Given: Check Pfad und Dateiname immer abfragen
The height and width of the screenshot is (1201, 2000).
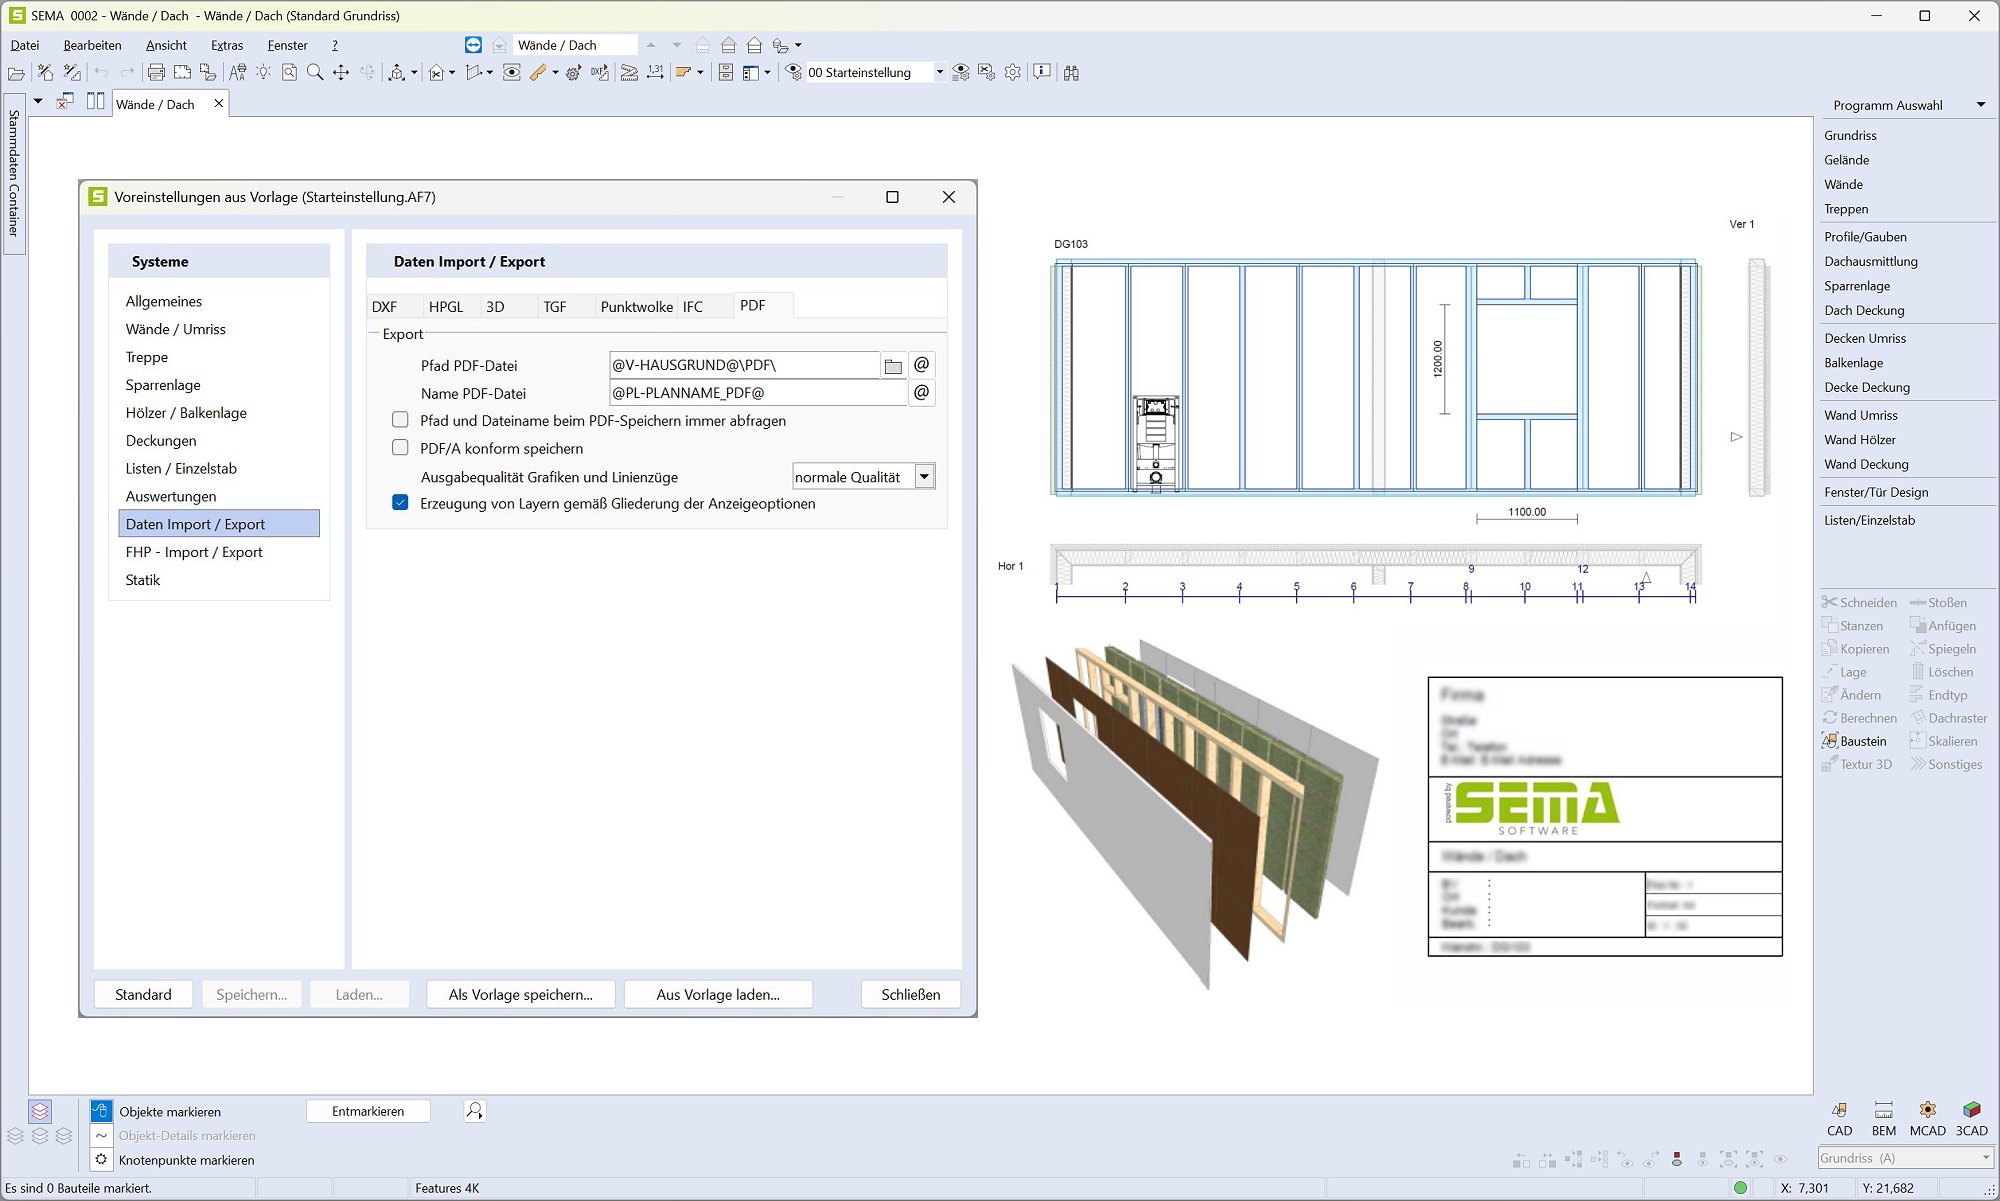Looking at the screenshot, I should point(400,420).
